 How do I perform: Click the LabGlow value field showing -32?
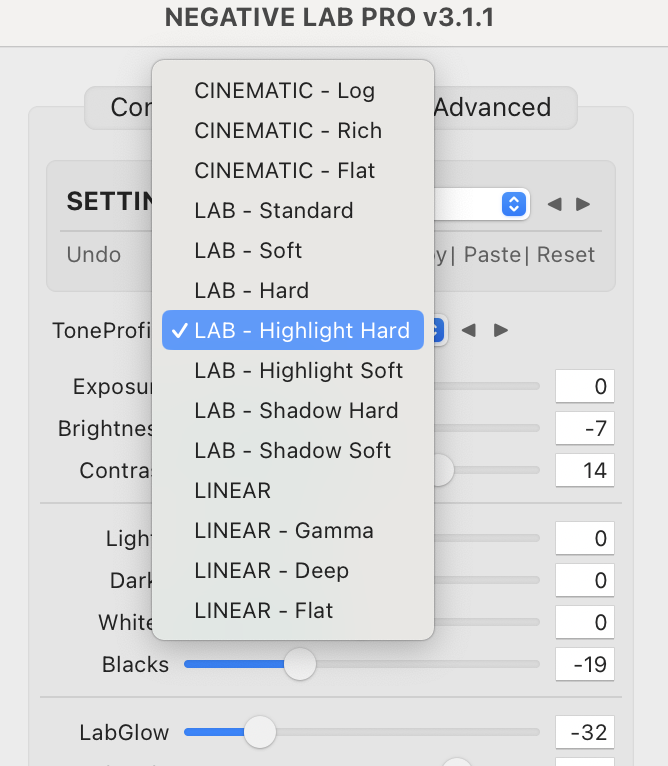[584, 732]
